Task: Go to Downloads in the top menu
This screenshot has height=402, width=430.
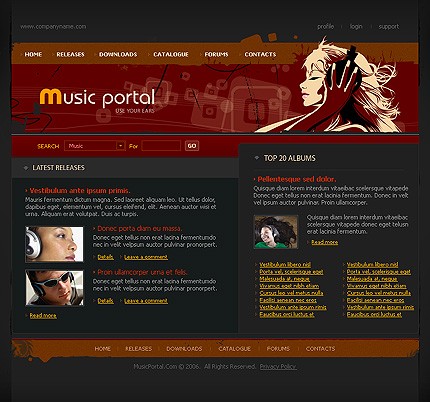Action: coord(118,54)
